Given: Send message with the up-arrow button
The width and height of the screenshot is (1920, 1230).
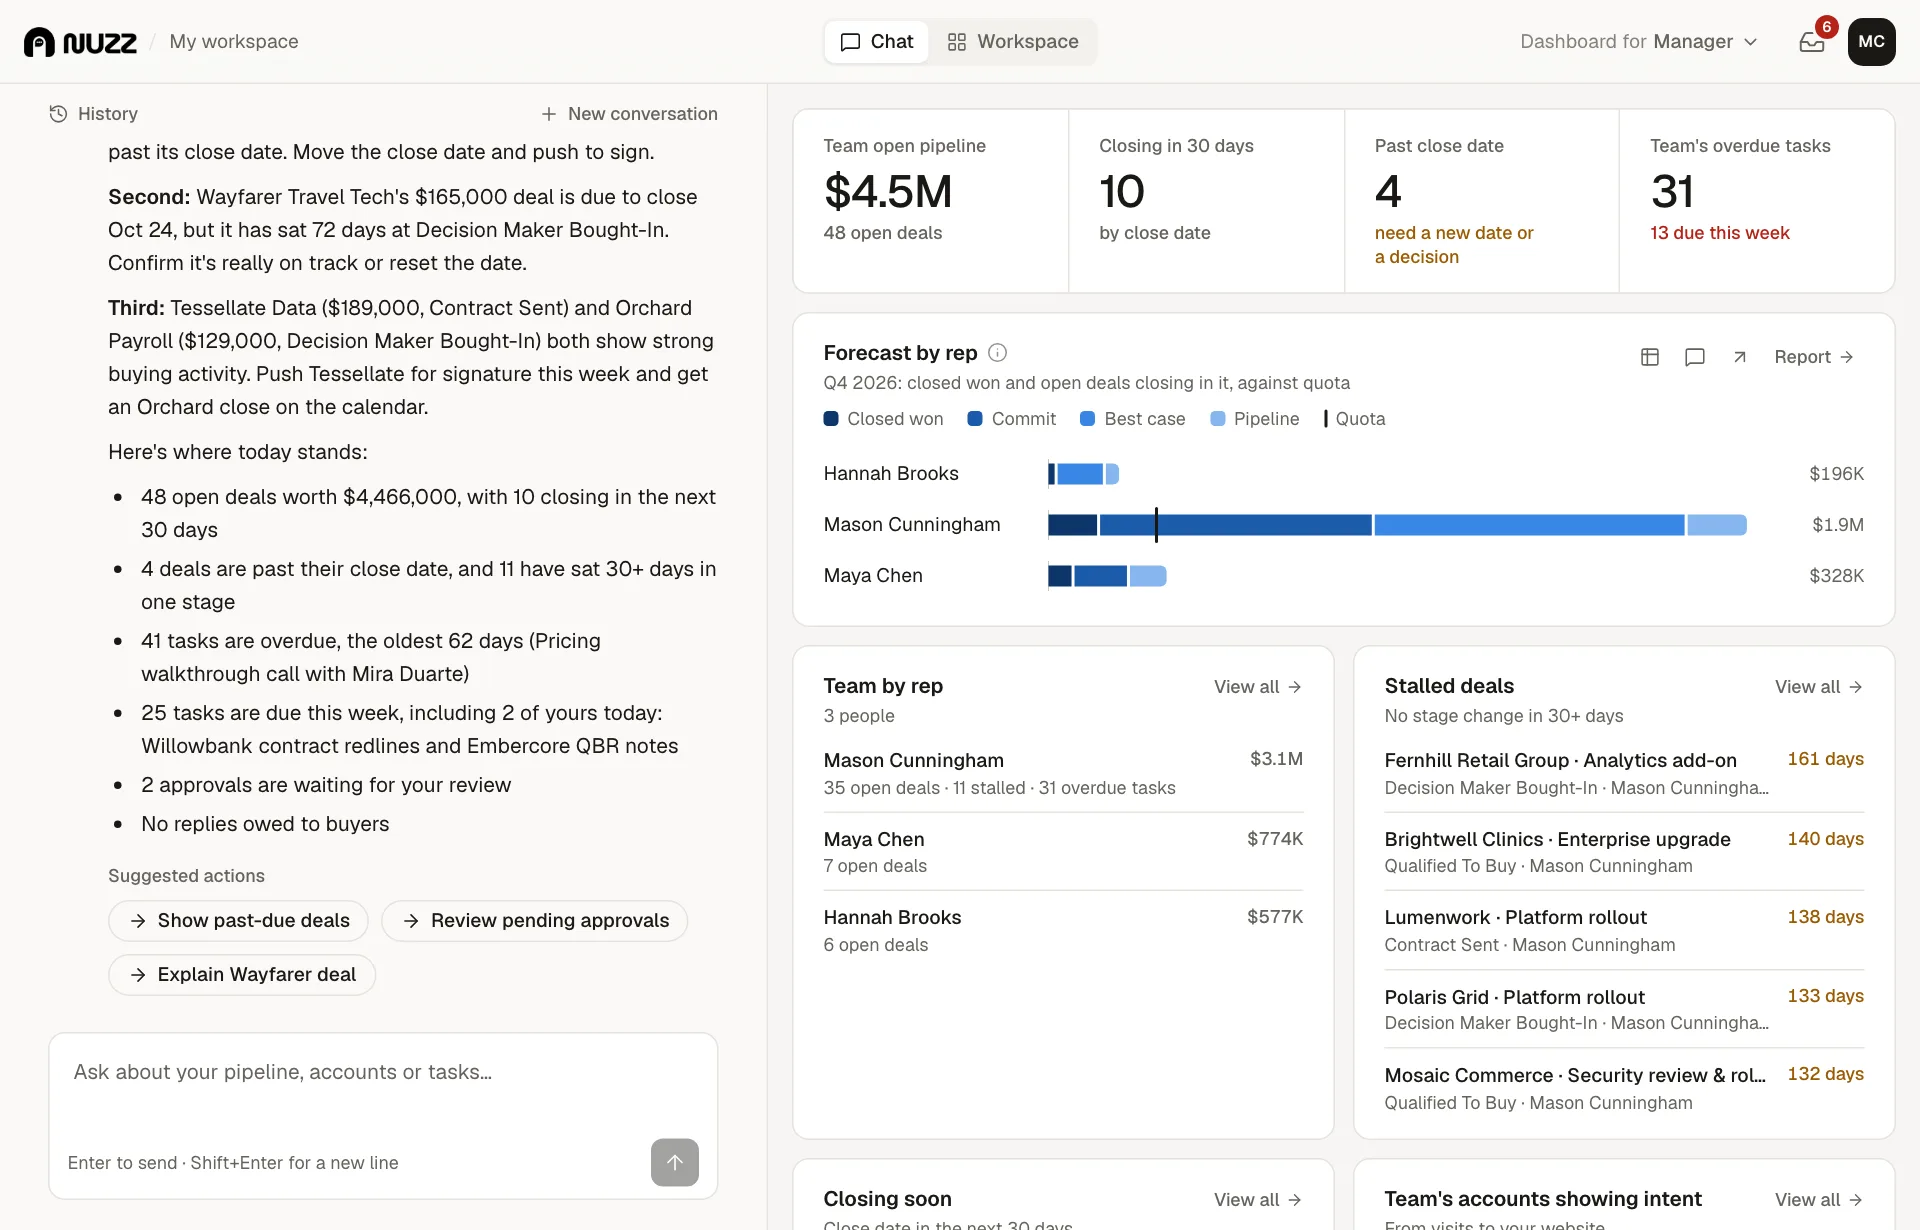Looking at the screenshot, I should (x=675, y=1162).
